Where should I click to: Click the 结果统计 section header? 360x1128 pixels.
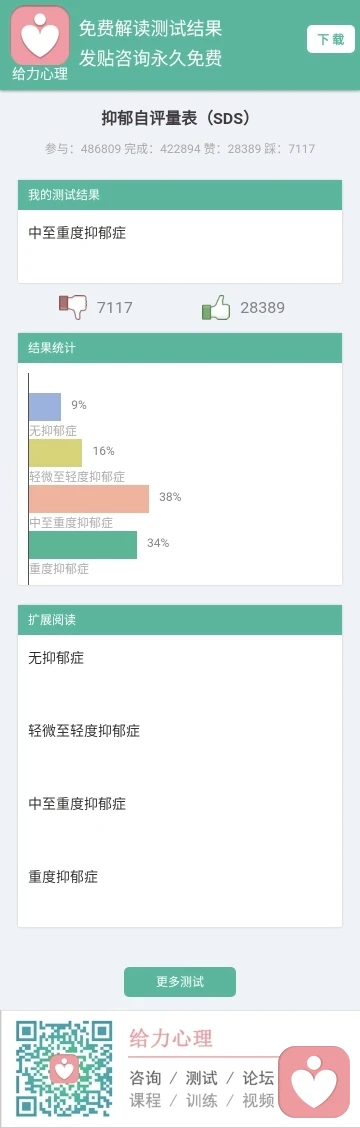pyautogui.click(x=180, y=348)
